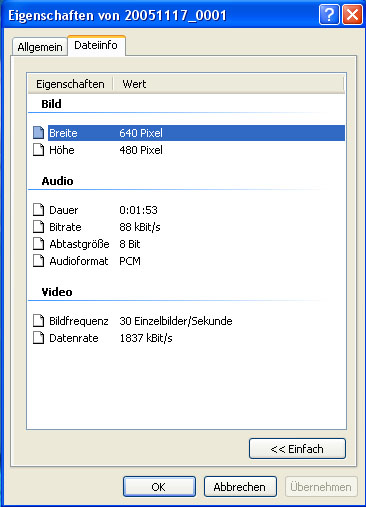366x507 pixels.
Task: Click the Bild group heading
Action: click(51, 104)
